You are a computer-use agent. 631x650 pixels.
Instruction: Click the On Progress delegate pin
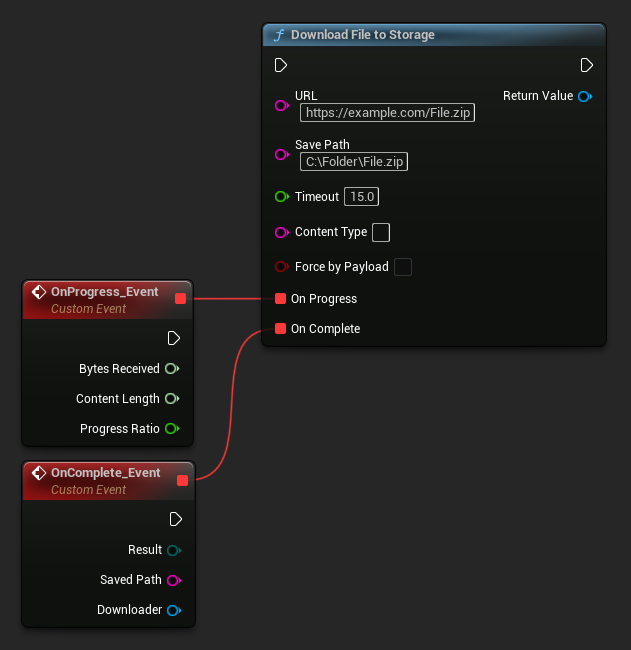[x=281, y=299]
